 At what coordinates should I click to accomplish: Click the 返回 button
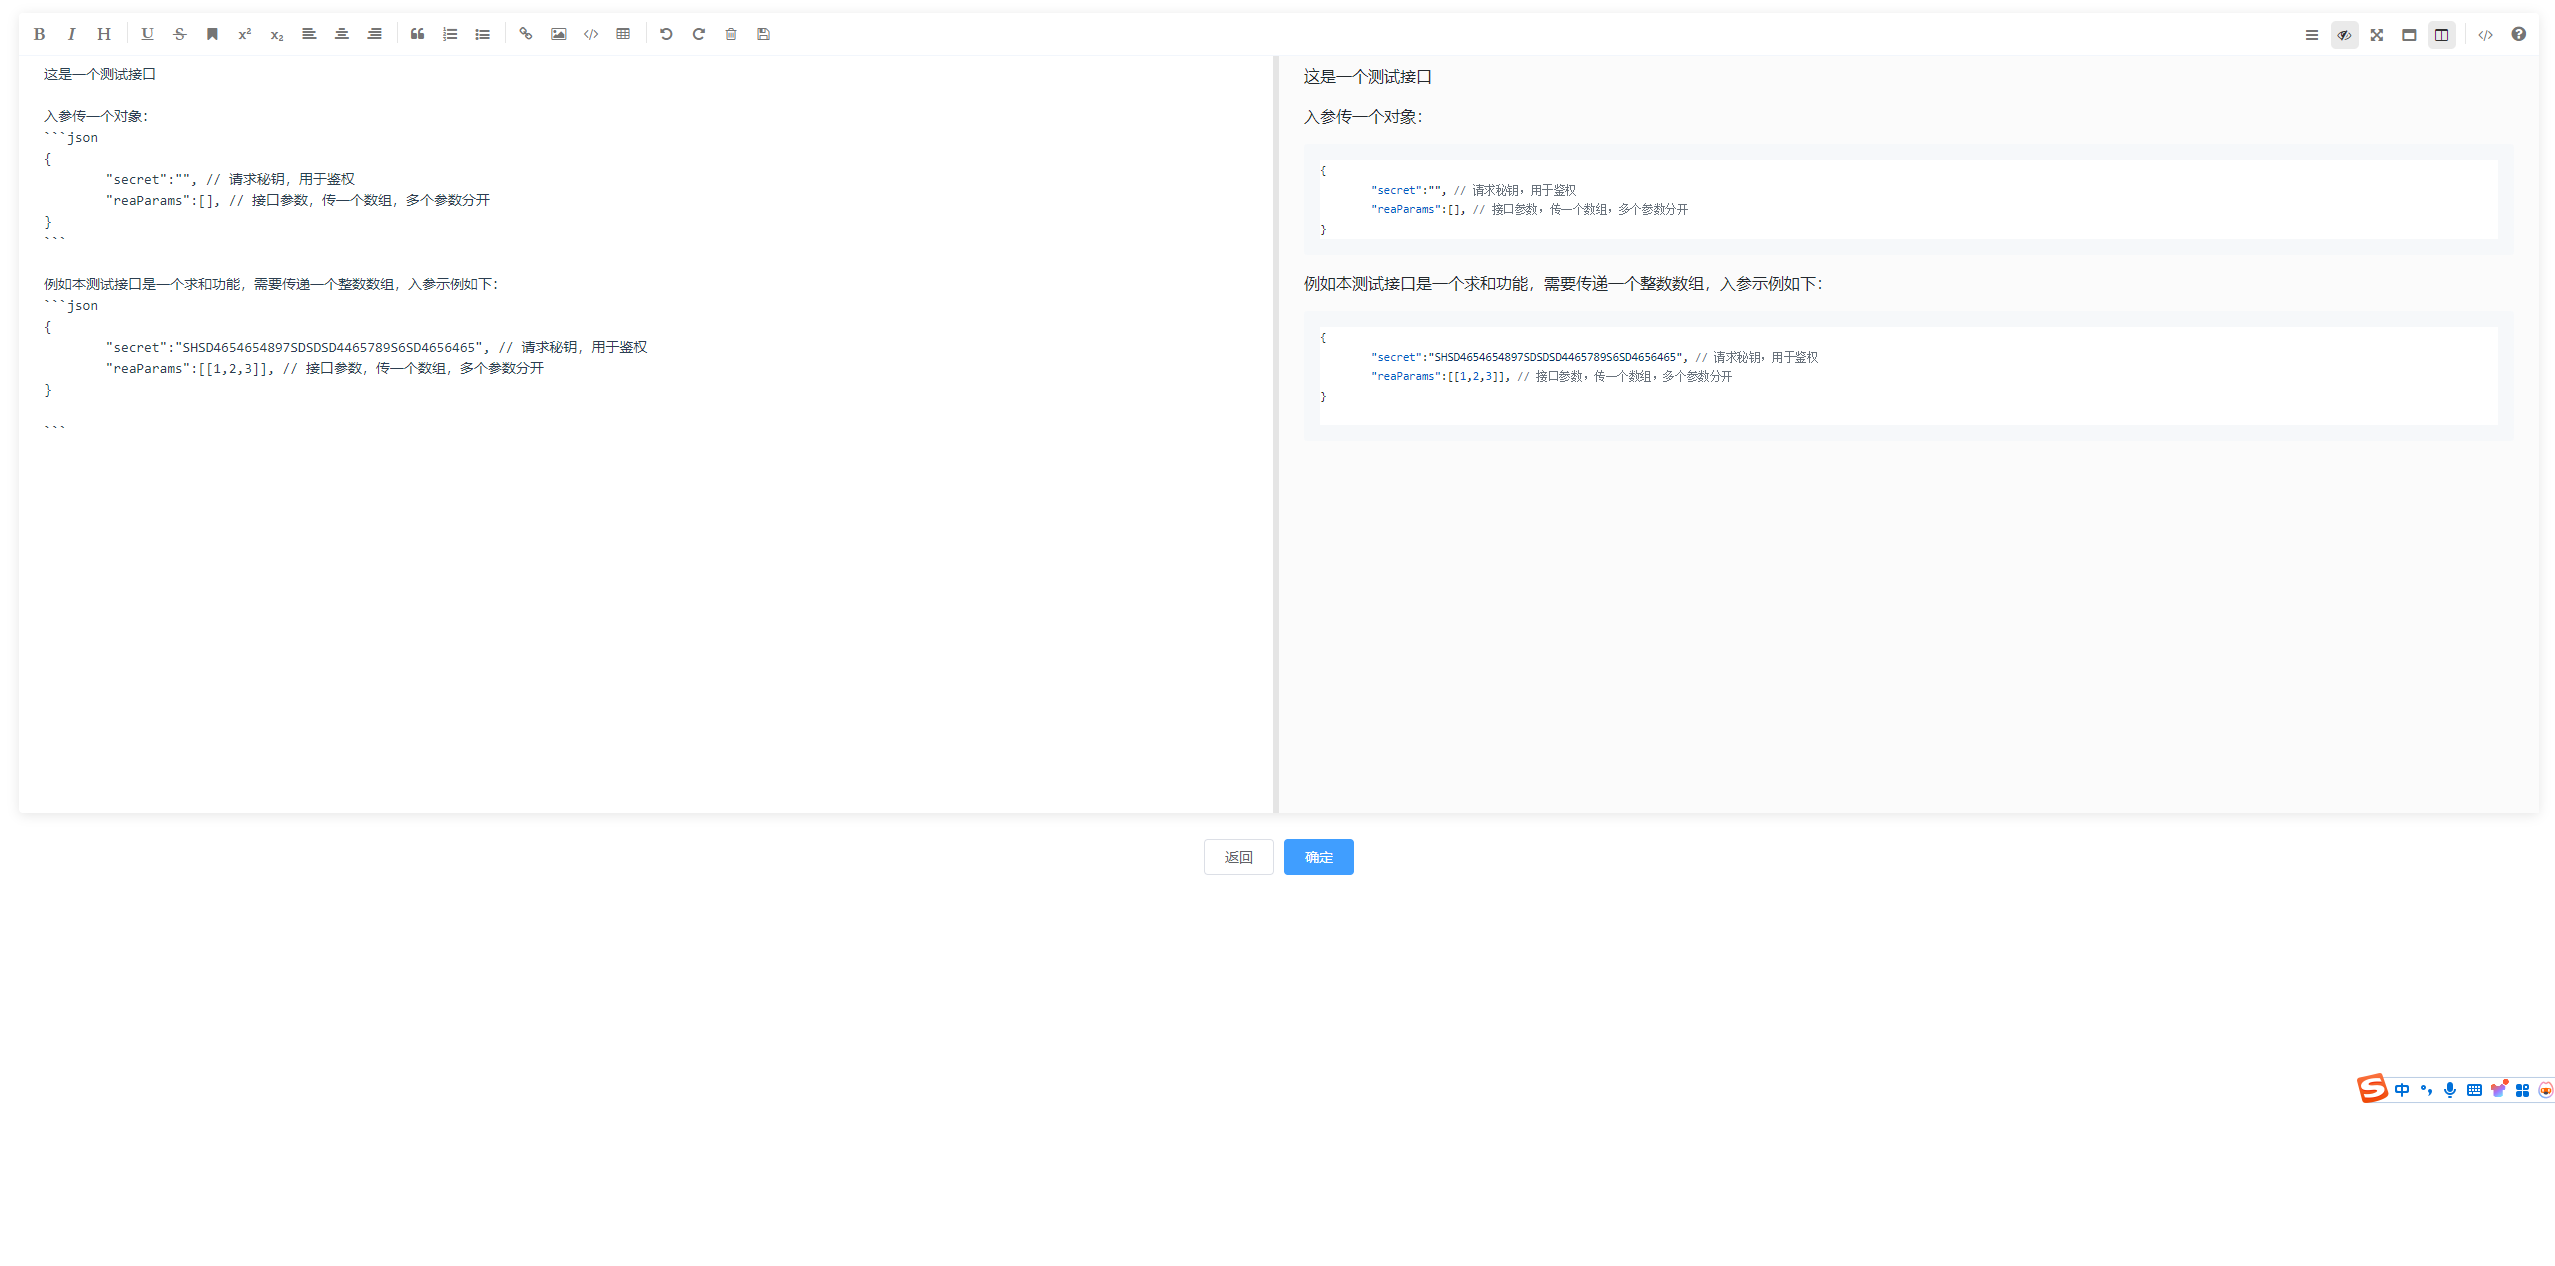click(1238, 857)
